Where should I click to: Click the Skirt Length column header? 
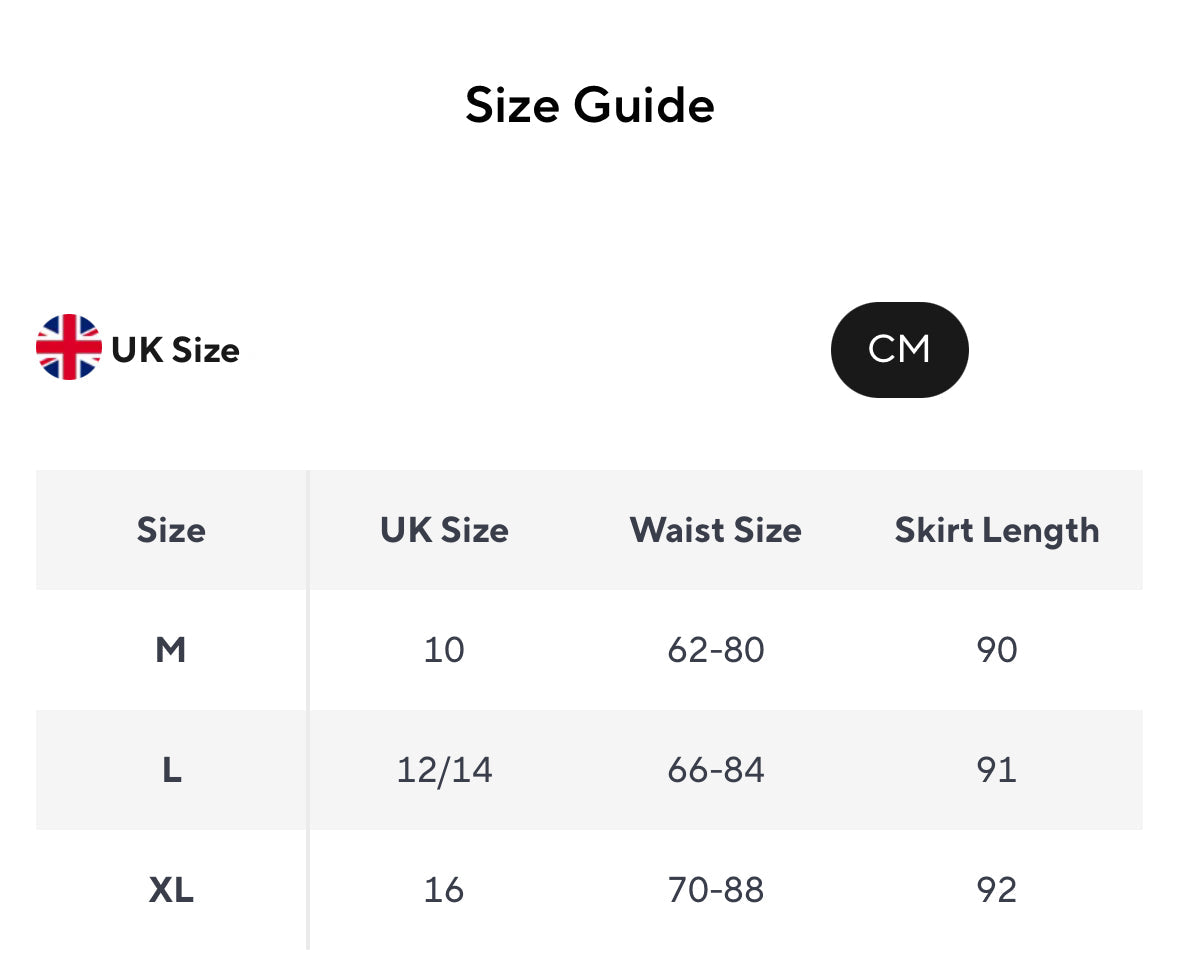tap(996, 530)
